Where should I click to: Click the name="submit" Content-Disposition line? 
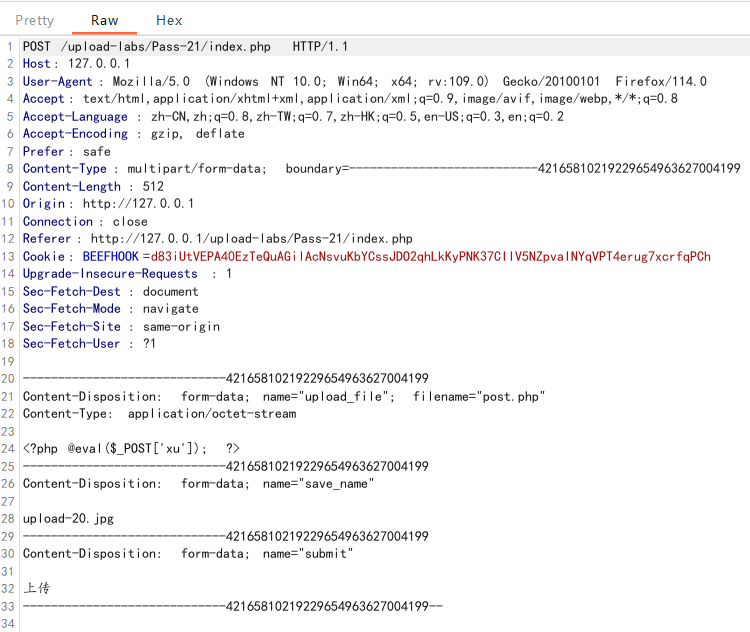(188, 554)
